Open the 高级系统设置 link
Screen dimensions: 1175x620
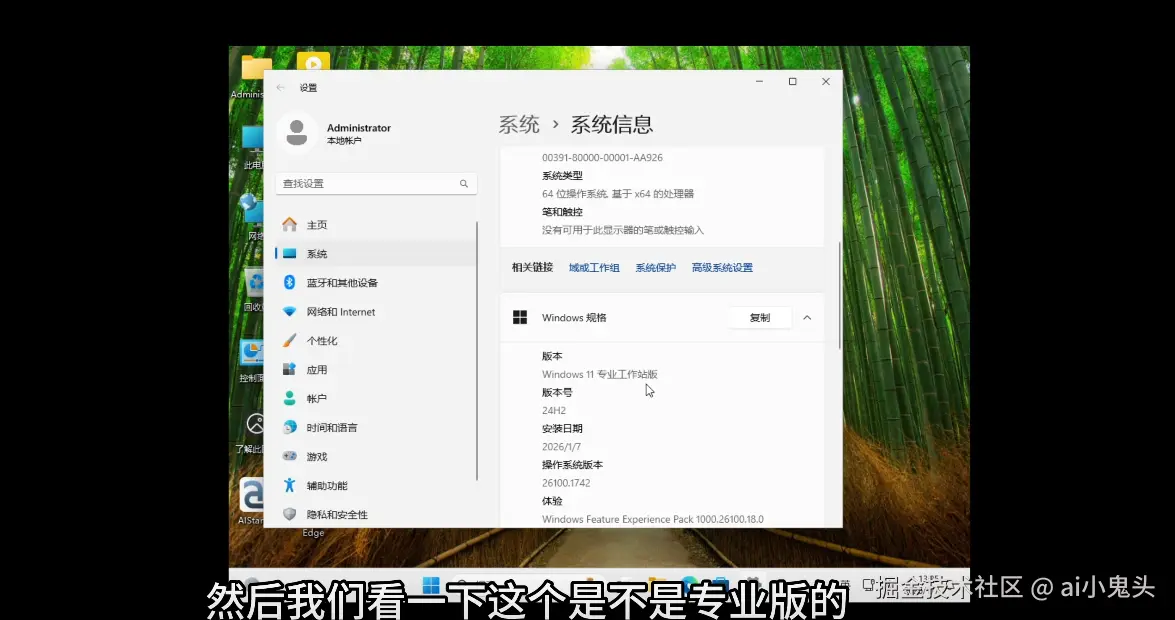pyautogui.click(x=722, y=268)
